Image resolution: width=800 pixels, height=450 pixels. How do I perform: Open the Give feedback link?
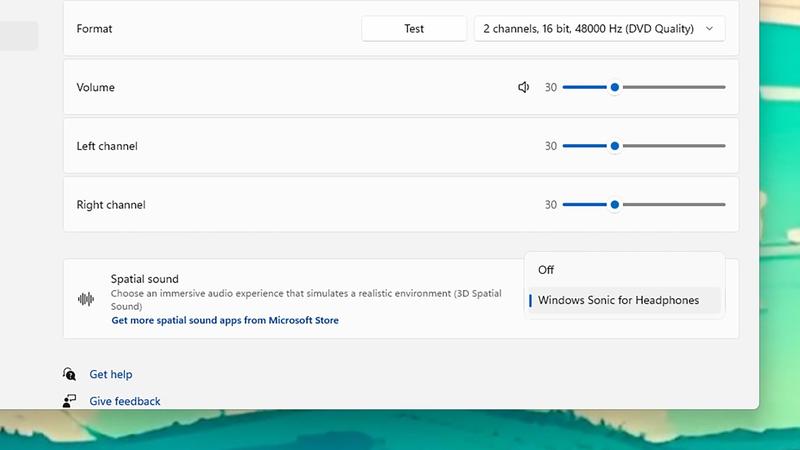(125, 401)
